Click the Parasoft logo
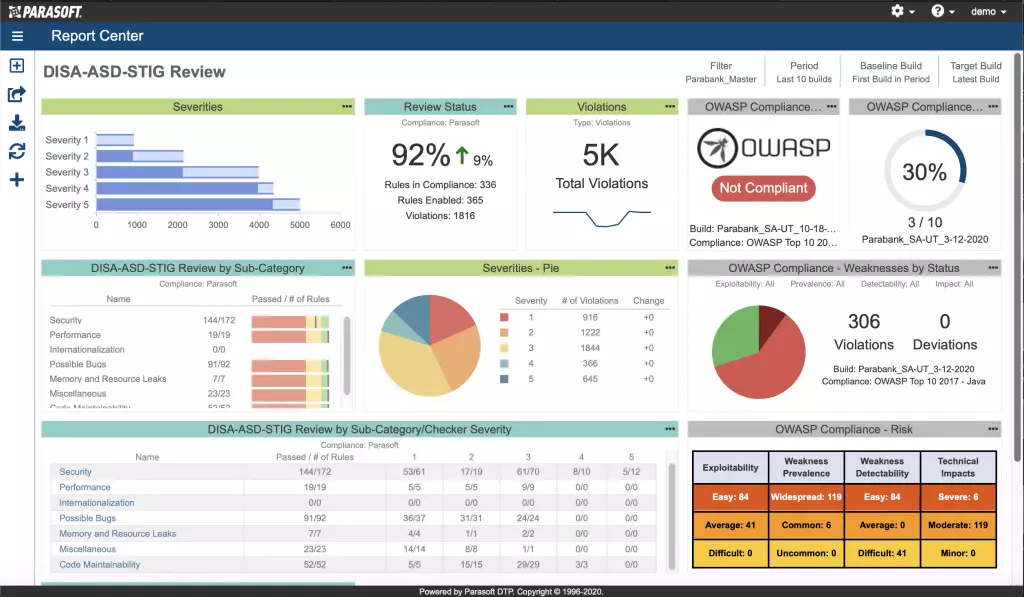Screen dimensions: 1024x597 coord(45,12)
